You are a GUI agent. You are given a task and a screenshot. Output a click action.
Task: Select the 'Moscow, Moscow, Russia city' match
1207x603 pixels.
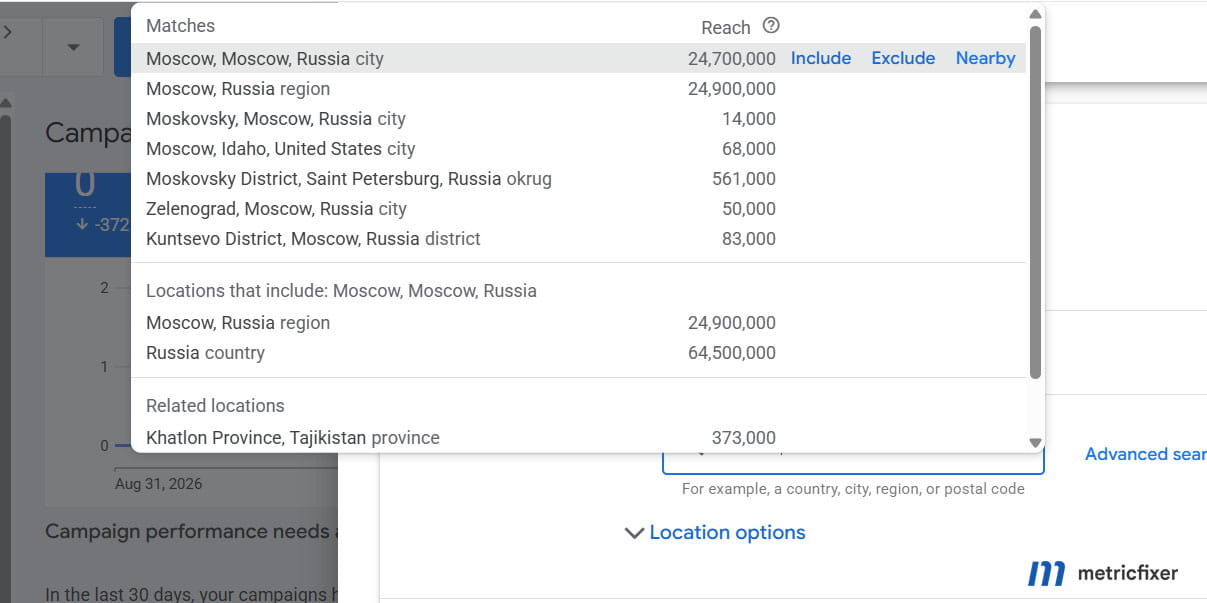[x=578, y=58]
